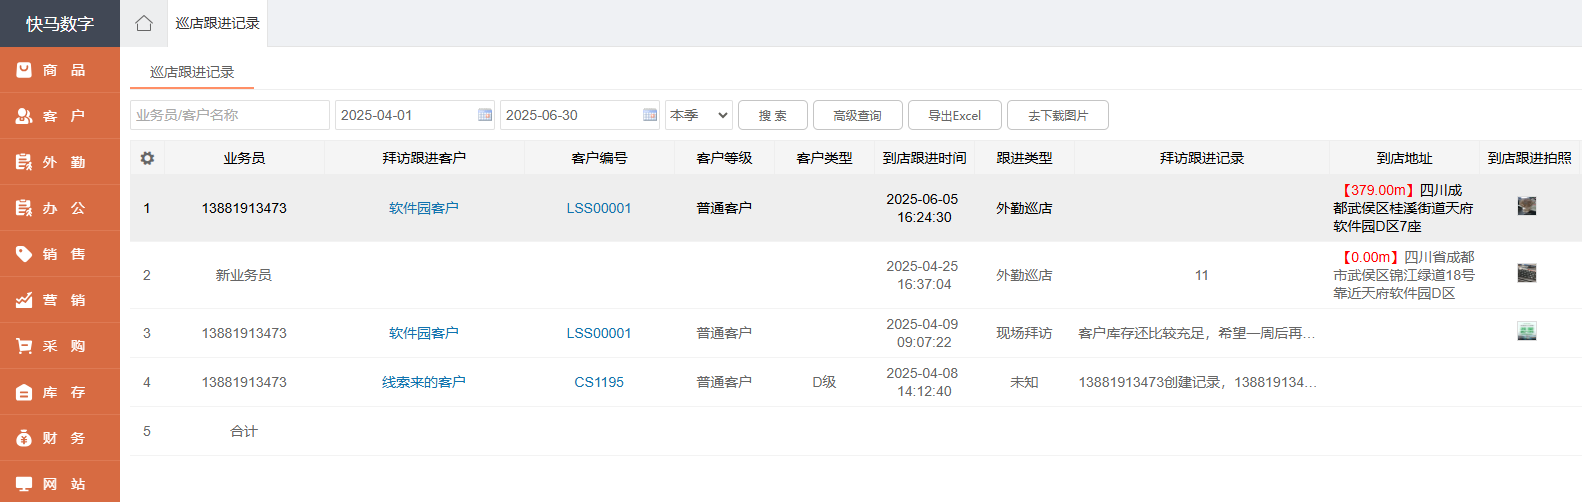Select the 巡店跟进记录 sub-tab

coord(192,72)
